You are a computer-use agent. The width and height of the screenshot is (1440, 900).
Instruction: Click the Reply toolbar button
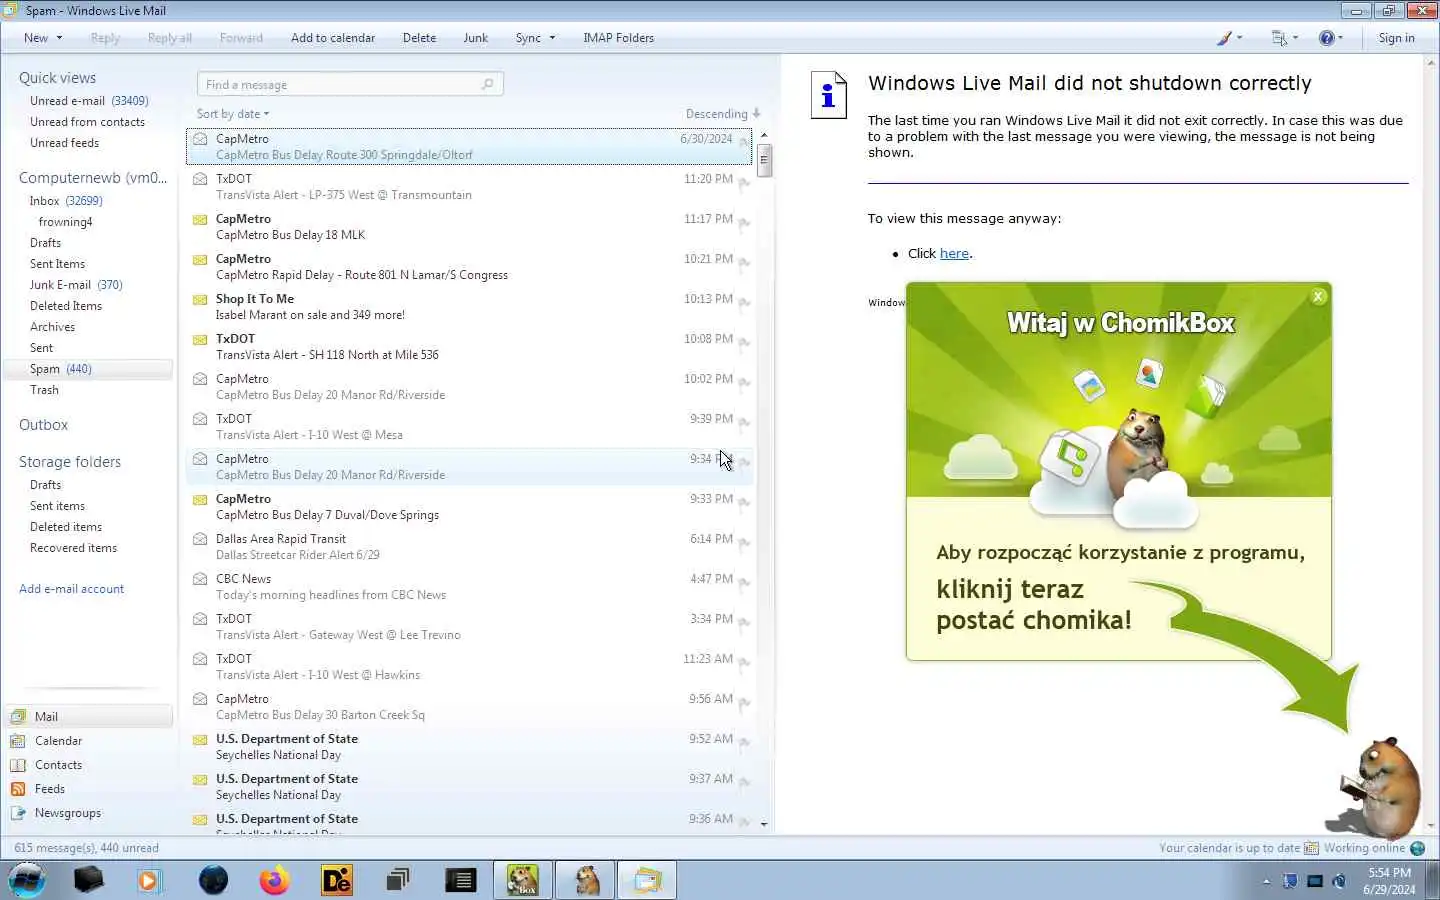coord(105,38)
